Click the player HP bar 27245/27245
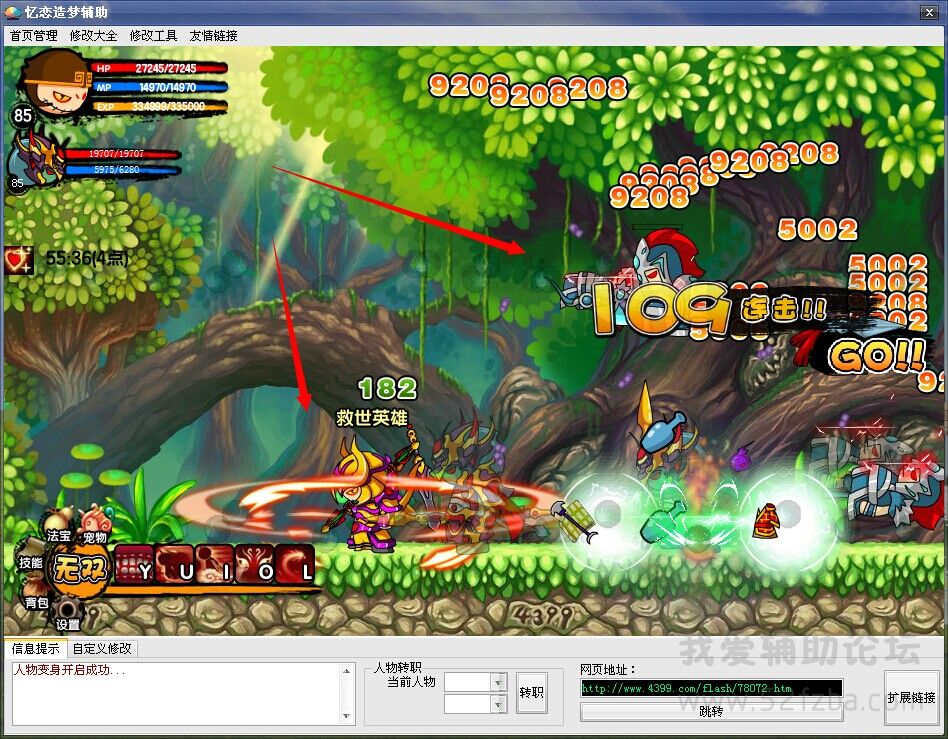Screen dimensions: 948x739 [x=160, y=68]
